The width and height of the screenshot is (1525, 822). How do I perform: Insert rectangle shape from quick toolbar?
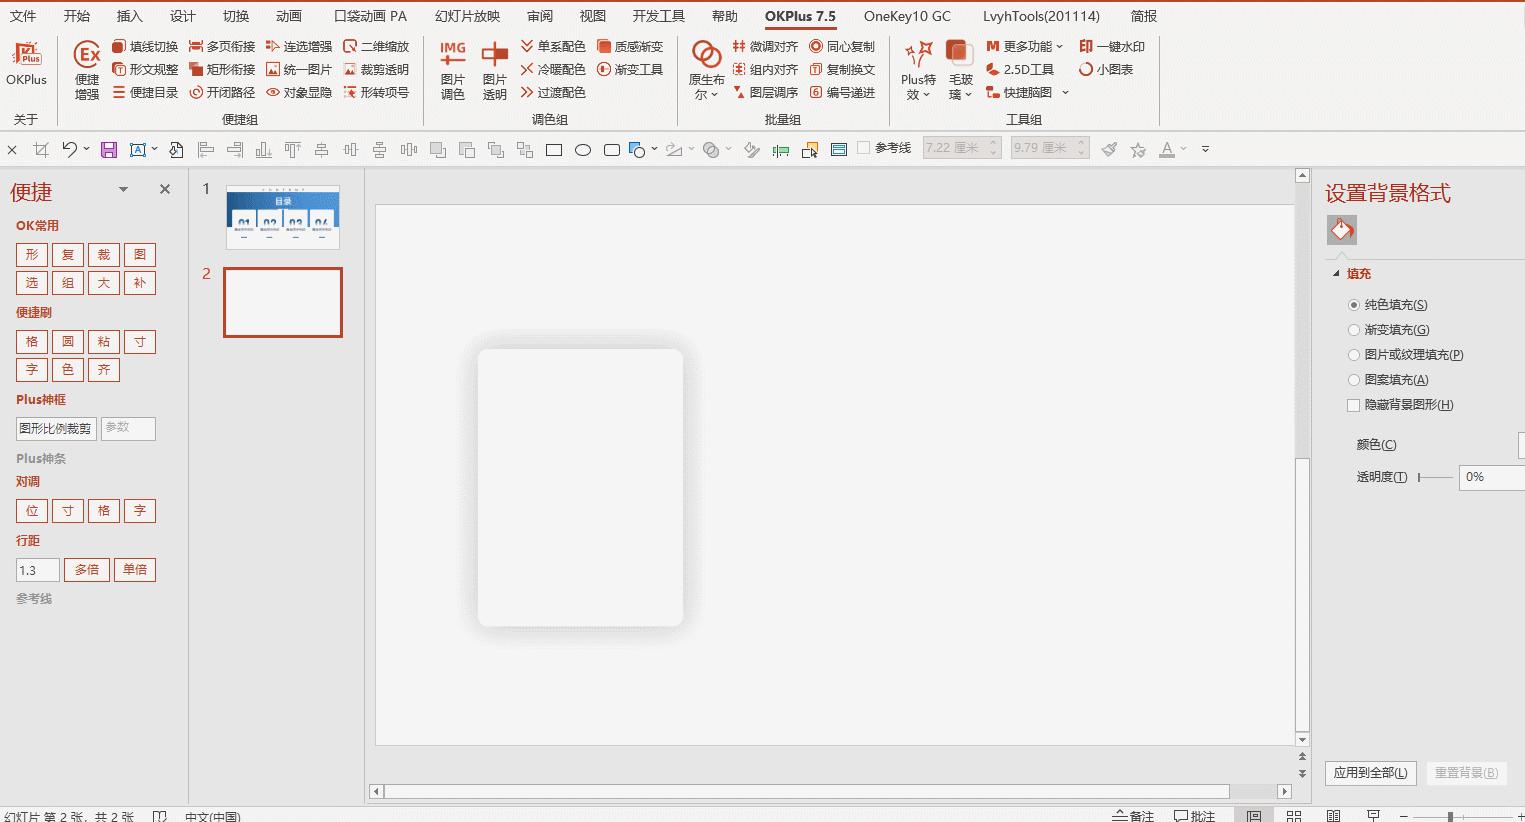[x=554, y=150]
